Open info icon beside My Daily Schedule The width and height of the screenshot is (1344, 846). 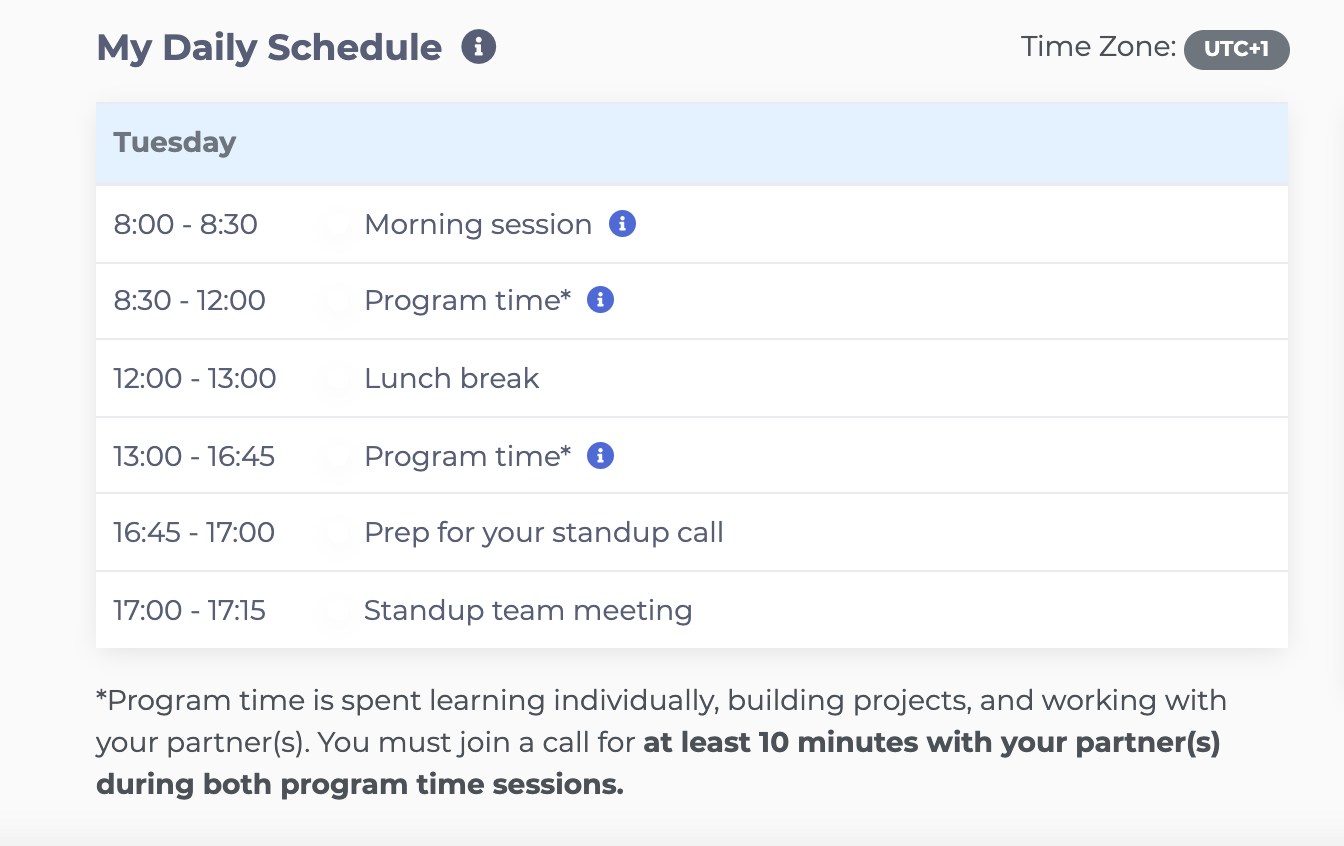pyautogui.click(x=478, y=47)
